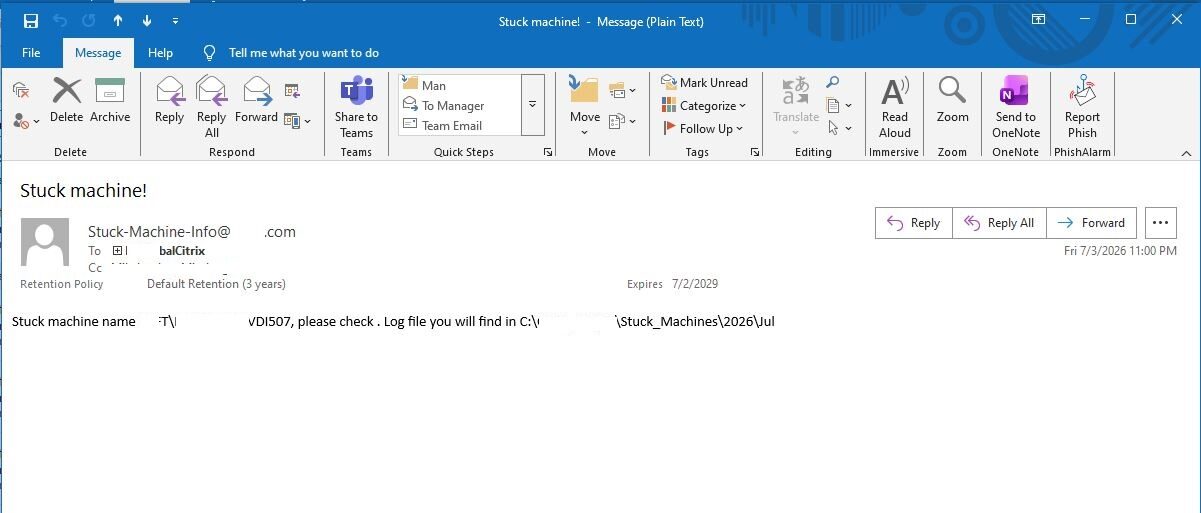1201x513 pixels.
Task: Open the Move folder dropdown
Action: (585, 107)
